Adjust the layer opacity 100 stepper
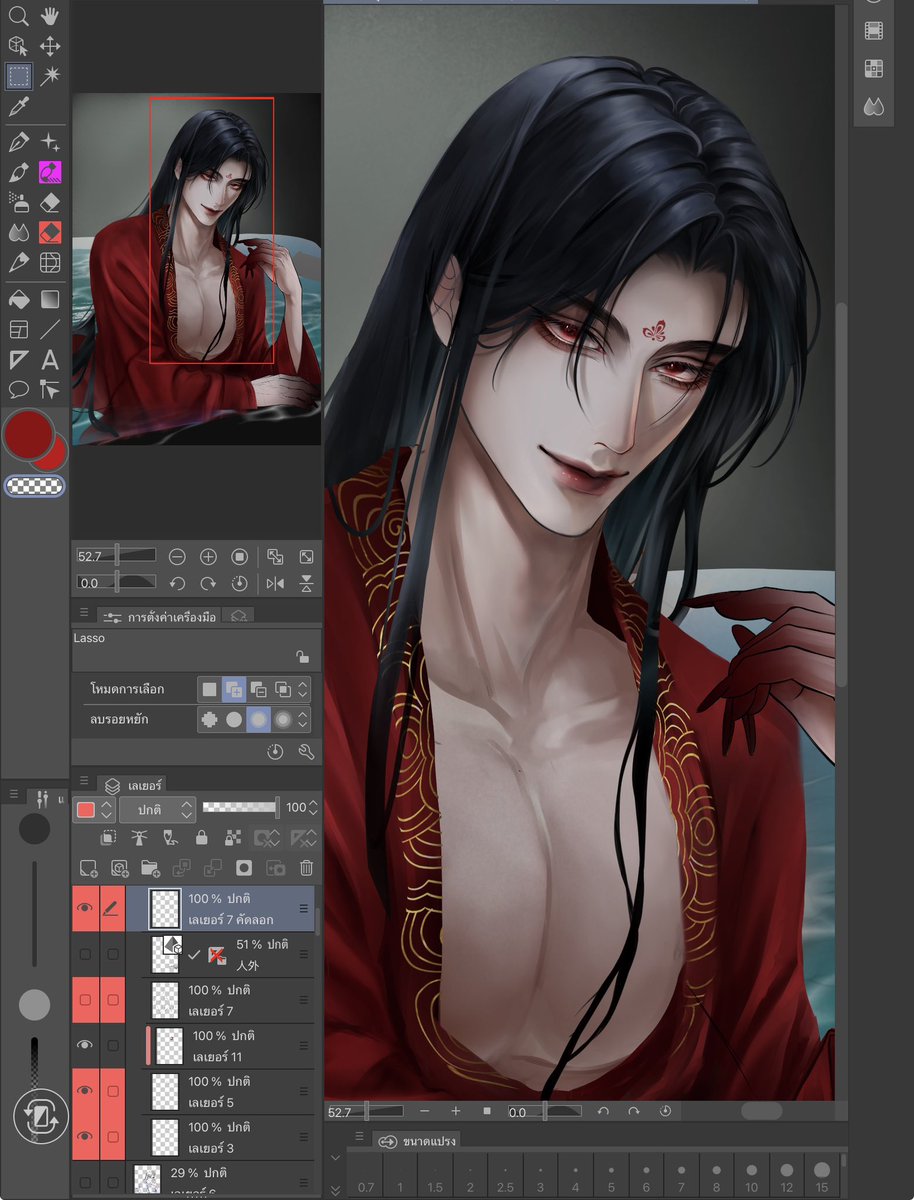This screenshot has height=1200, width=914. tap(312, 807)
